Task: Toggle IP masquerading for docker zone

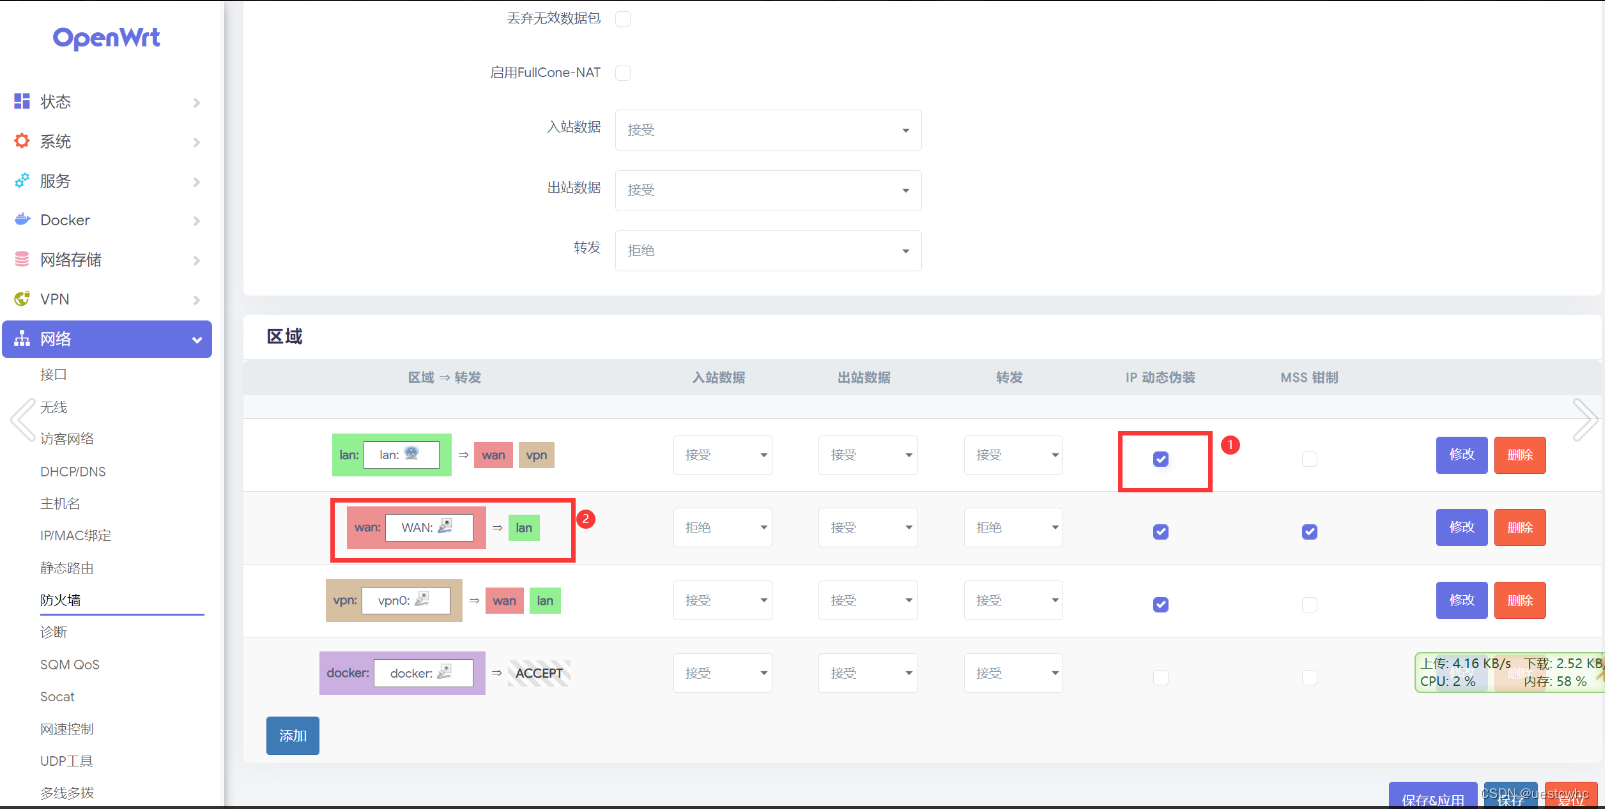Action: click(1161, 678)
